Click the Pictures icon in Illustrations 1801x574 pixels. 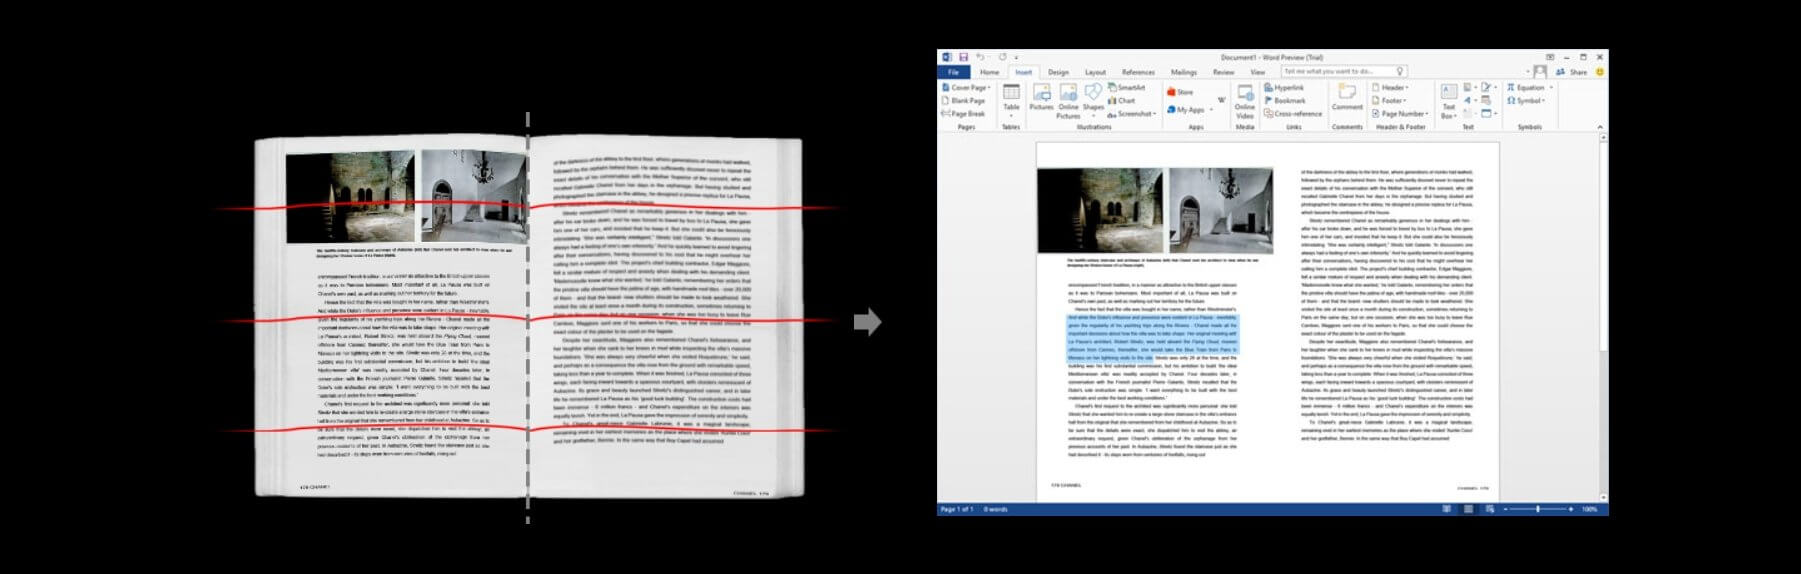pos(1041,97)
